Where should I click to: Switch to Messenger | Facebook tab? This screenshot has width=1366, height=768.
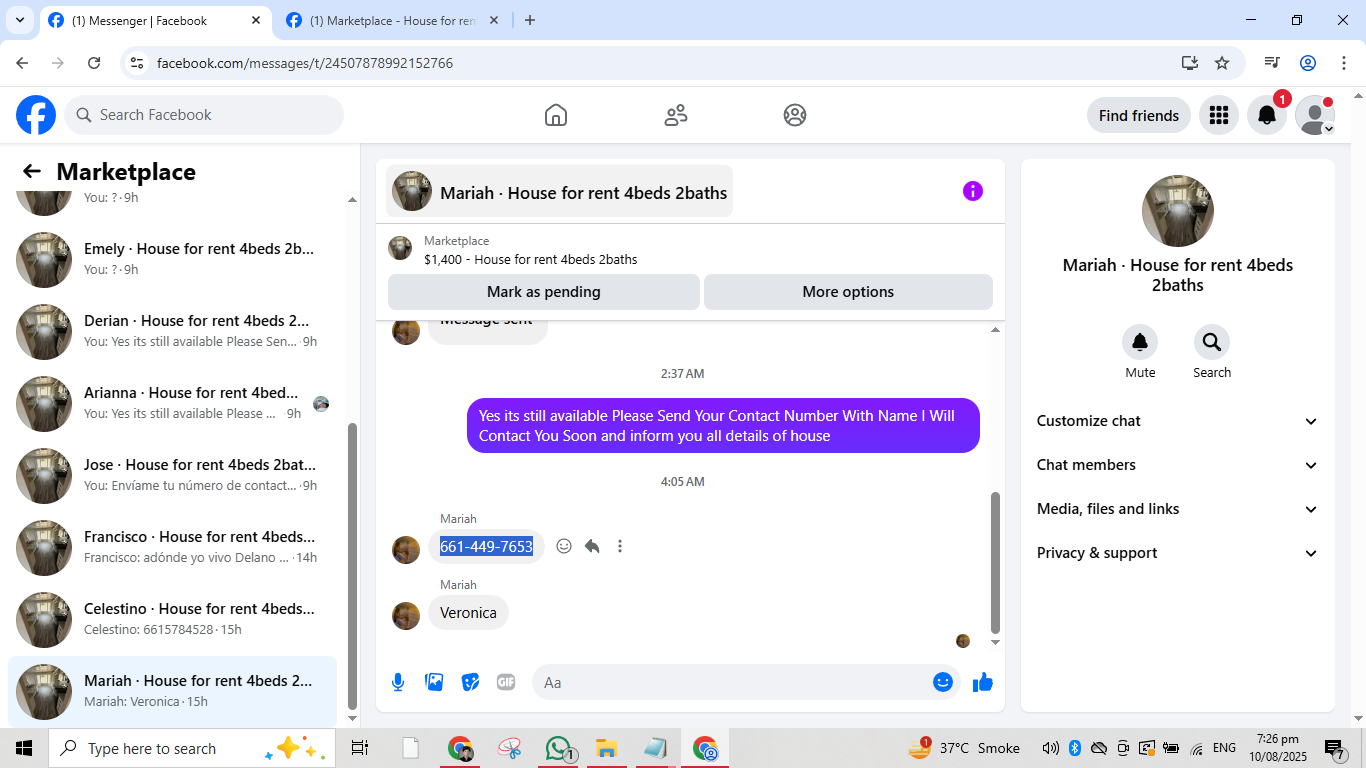[x=155, y=20]
